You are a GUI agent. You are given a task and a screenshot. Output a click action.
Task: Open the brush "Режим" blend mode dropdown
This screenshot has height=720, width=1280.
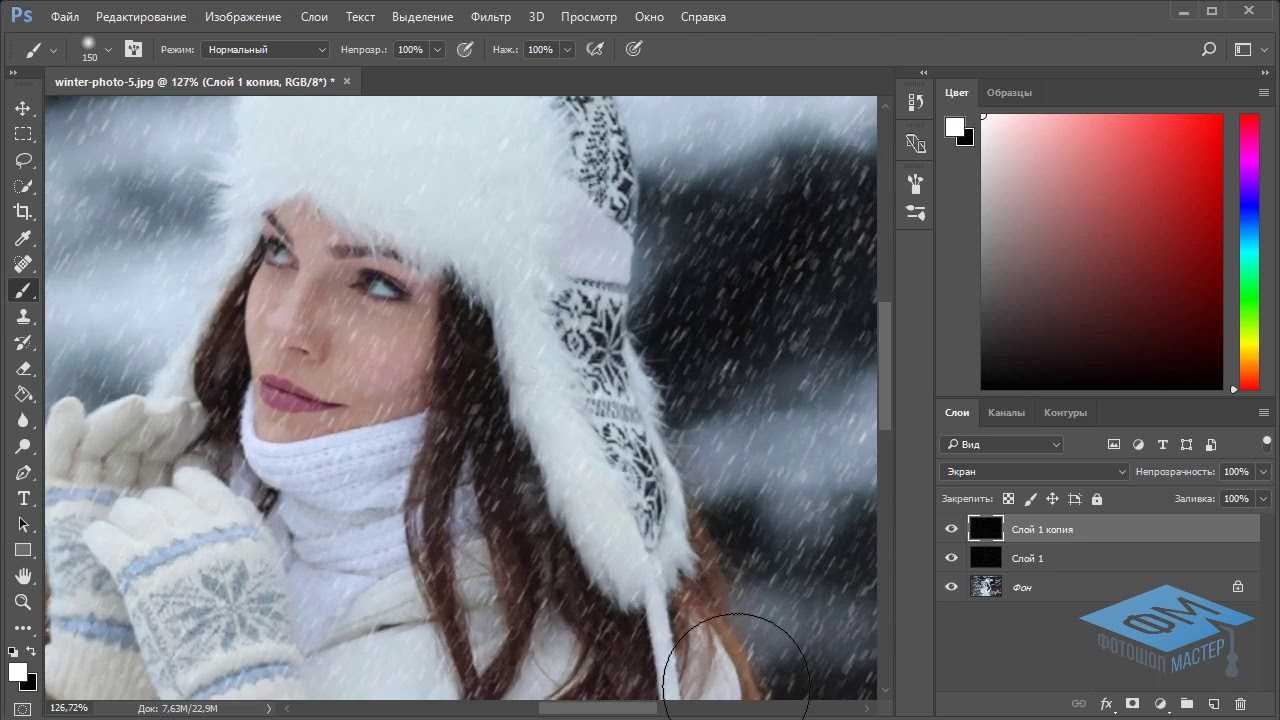(265, 49)
